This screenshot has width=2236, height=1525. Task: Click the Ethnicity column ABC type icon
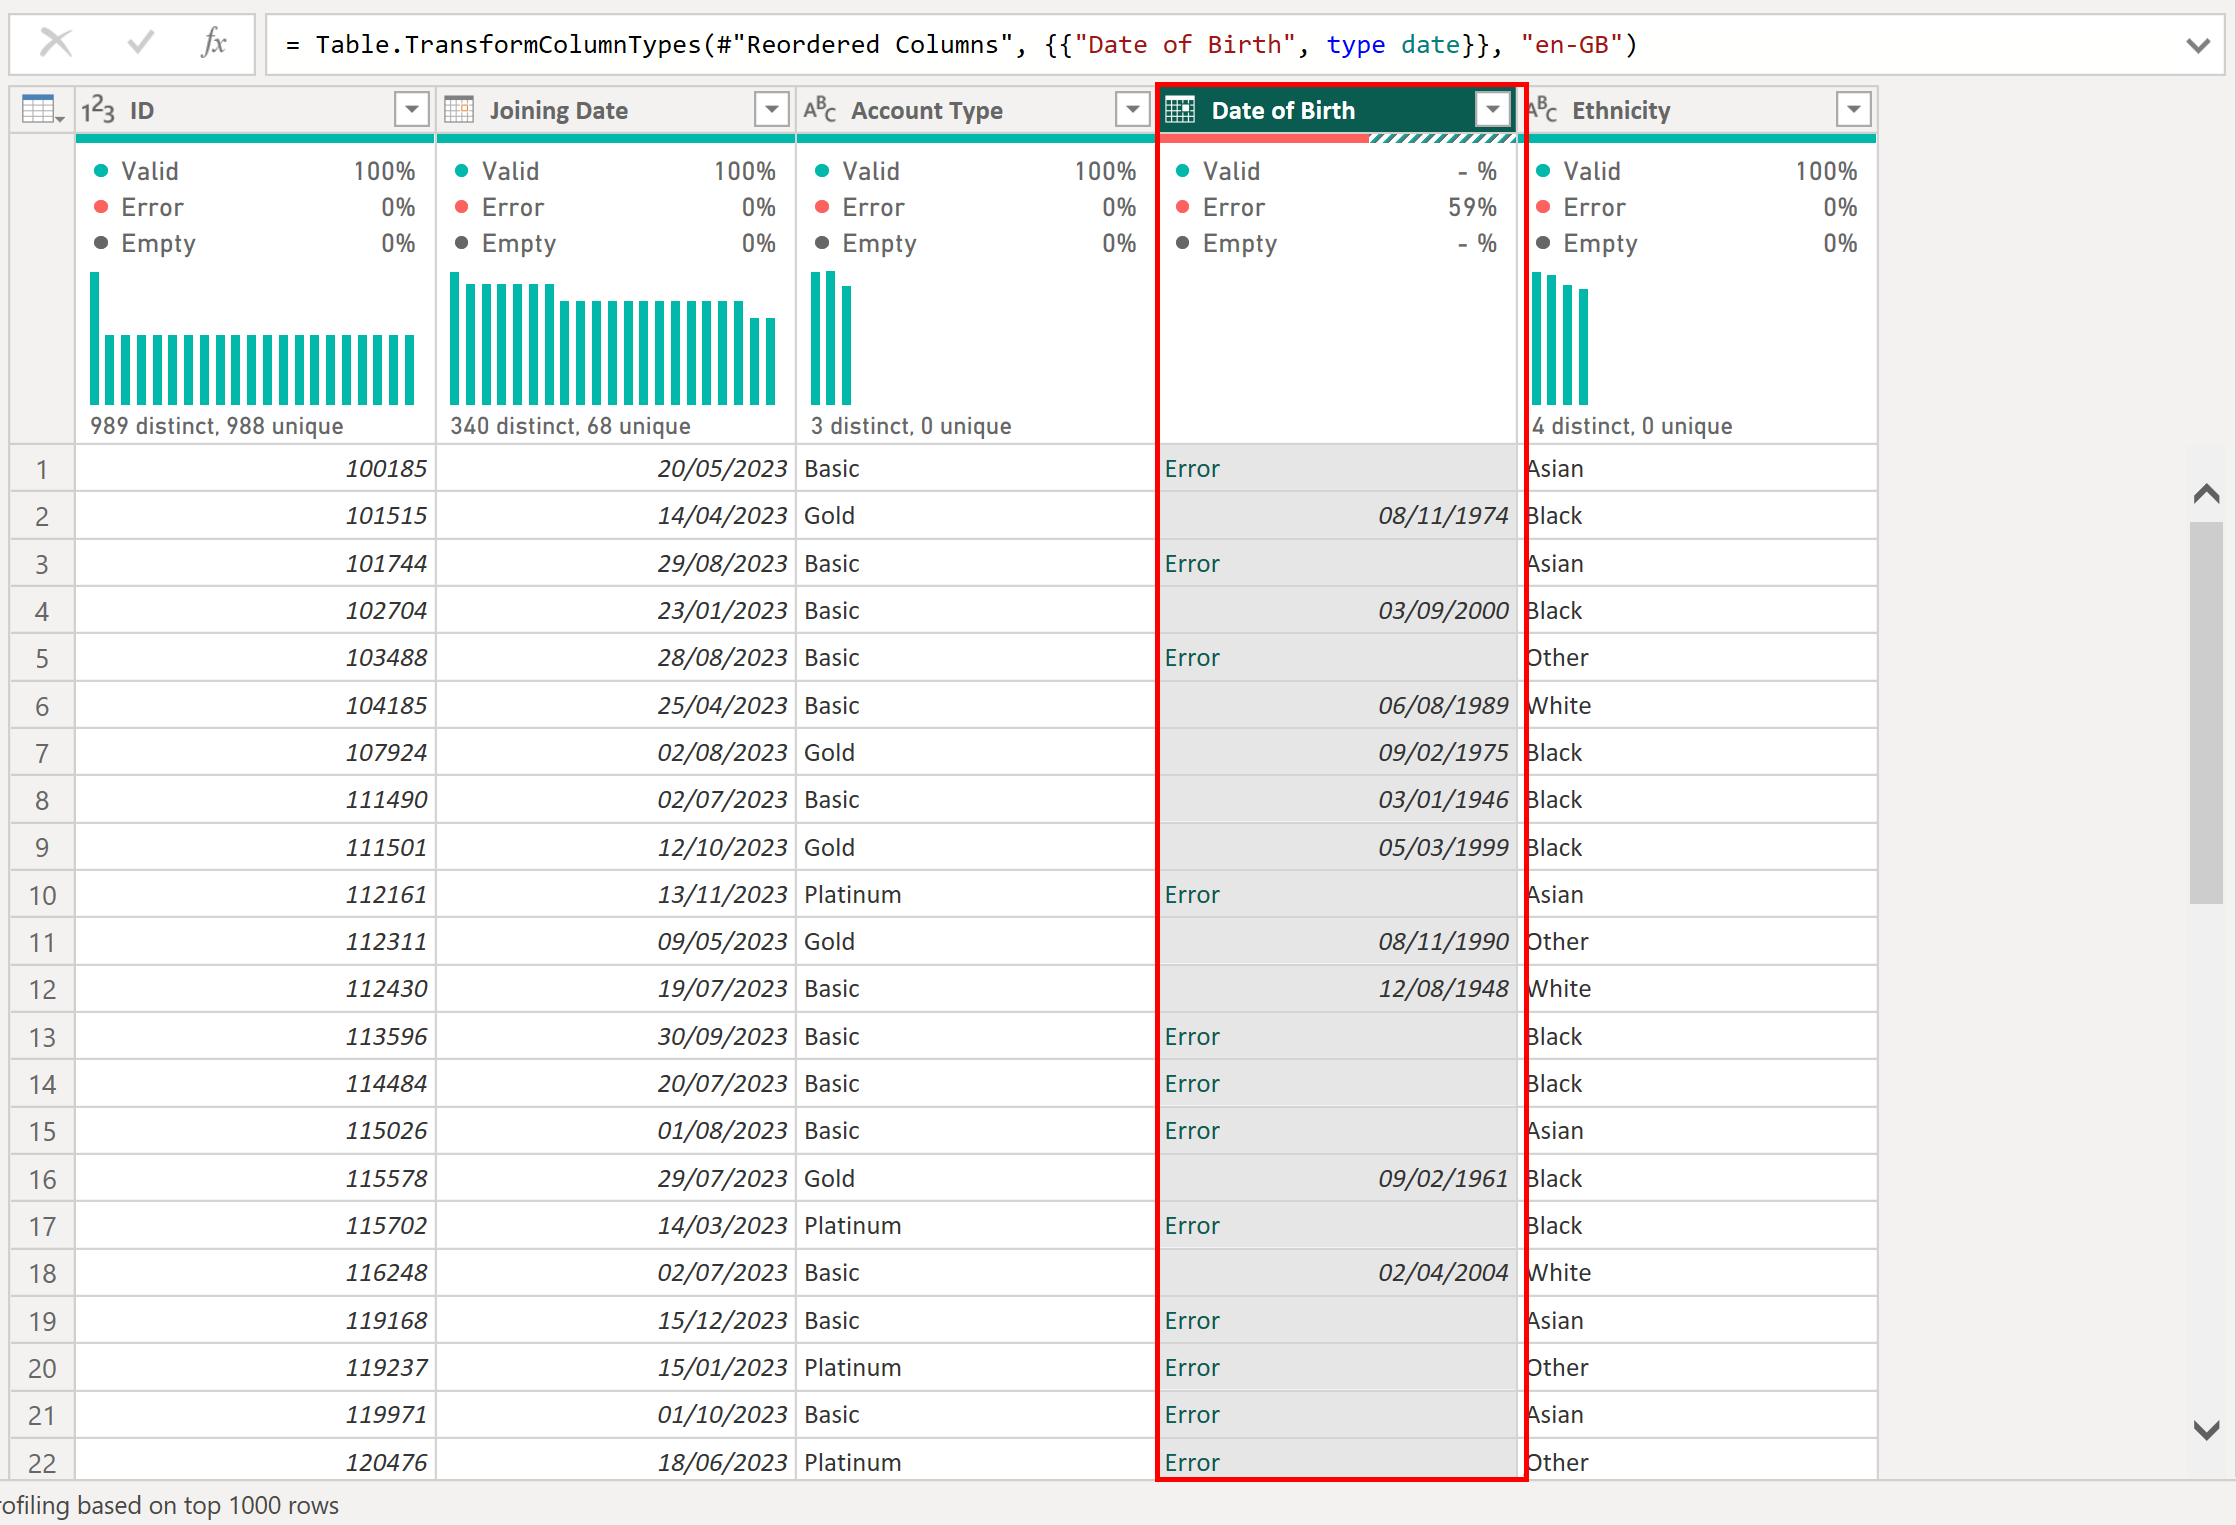click(1543, 109)
